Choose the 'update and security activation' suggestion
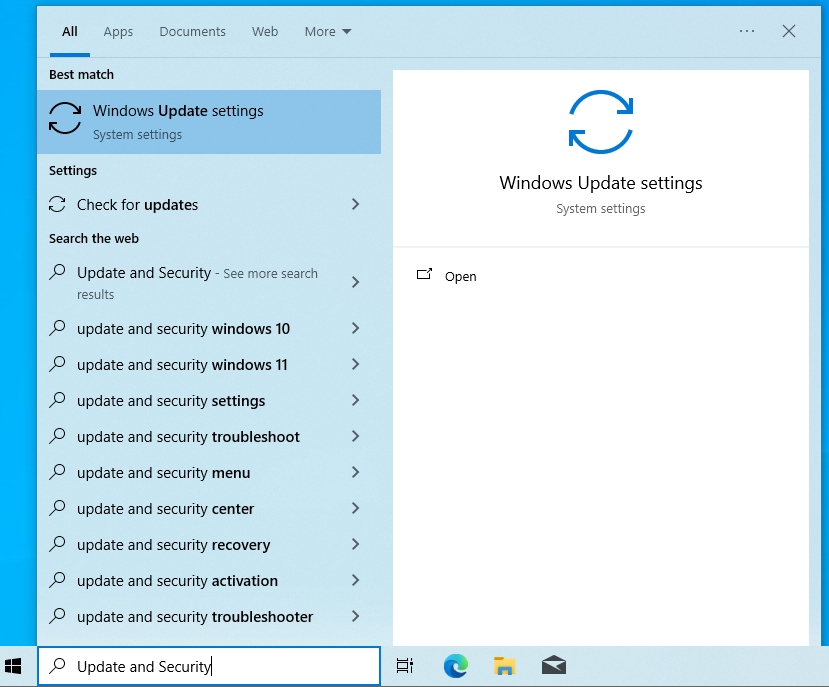The width and height of the screenshot is (829, 687). pyautogui.click(x=209, y=580)
